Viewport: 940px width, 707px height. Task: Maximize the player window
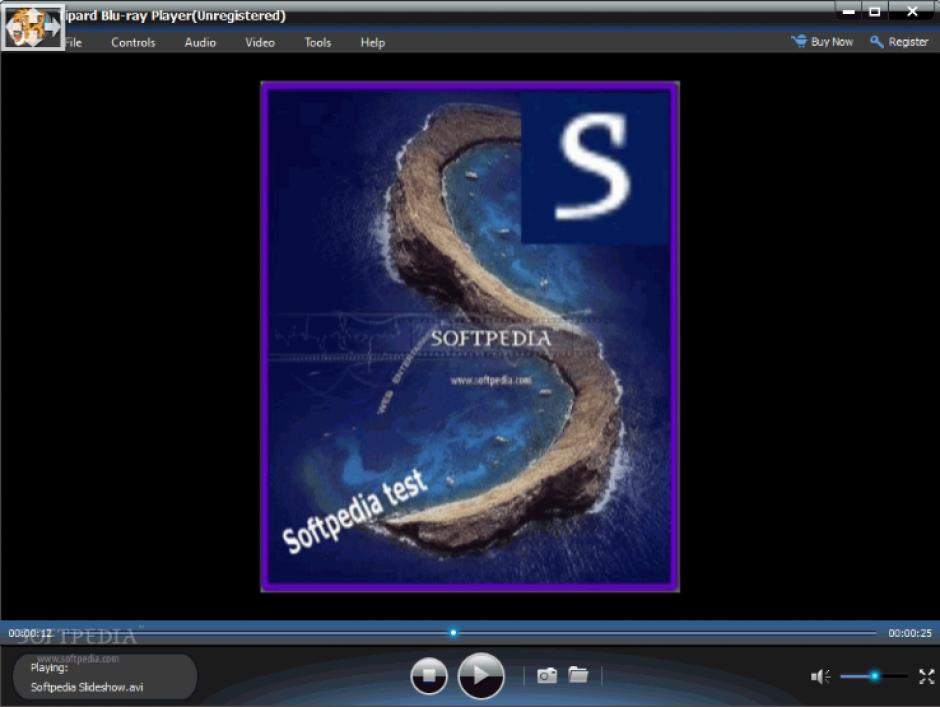[875, 11]
